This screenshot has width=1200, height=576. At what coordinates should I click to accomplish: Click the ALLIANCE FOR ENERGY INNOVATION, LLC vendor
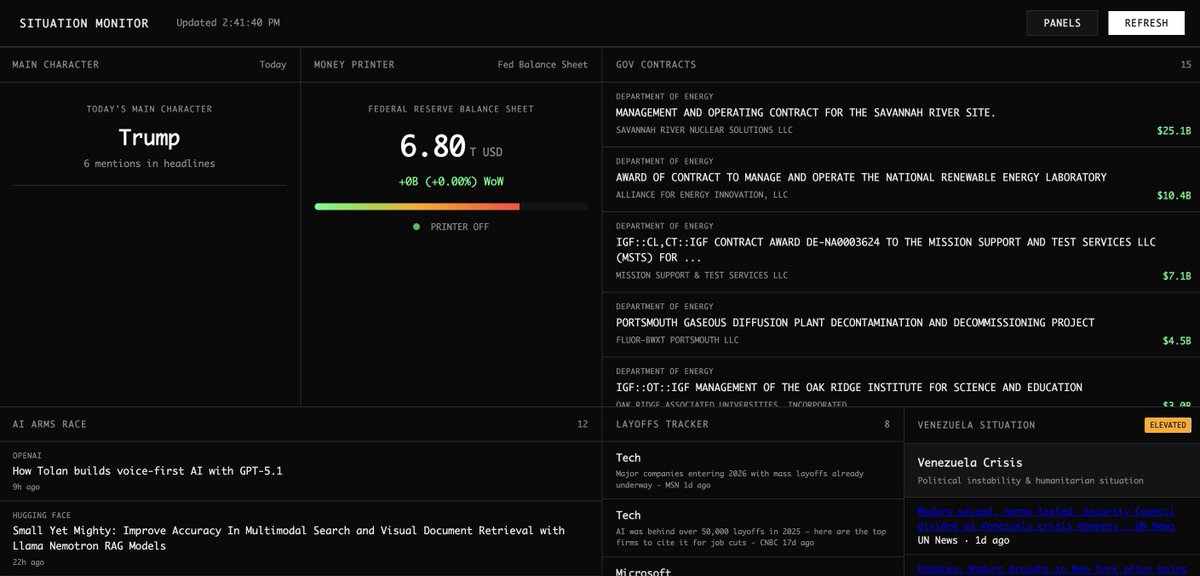point(701,195)
